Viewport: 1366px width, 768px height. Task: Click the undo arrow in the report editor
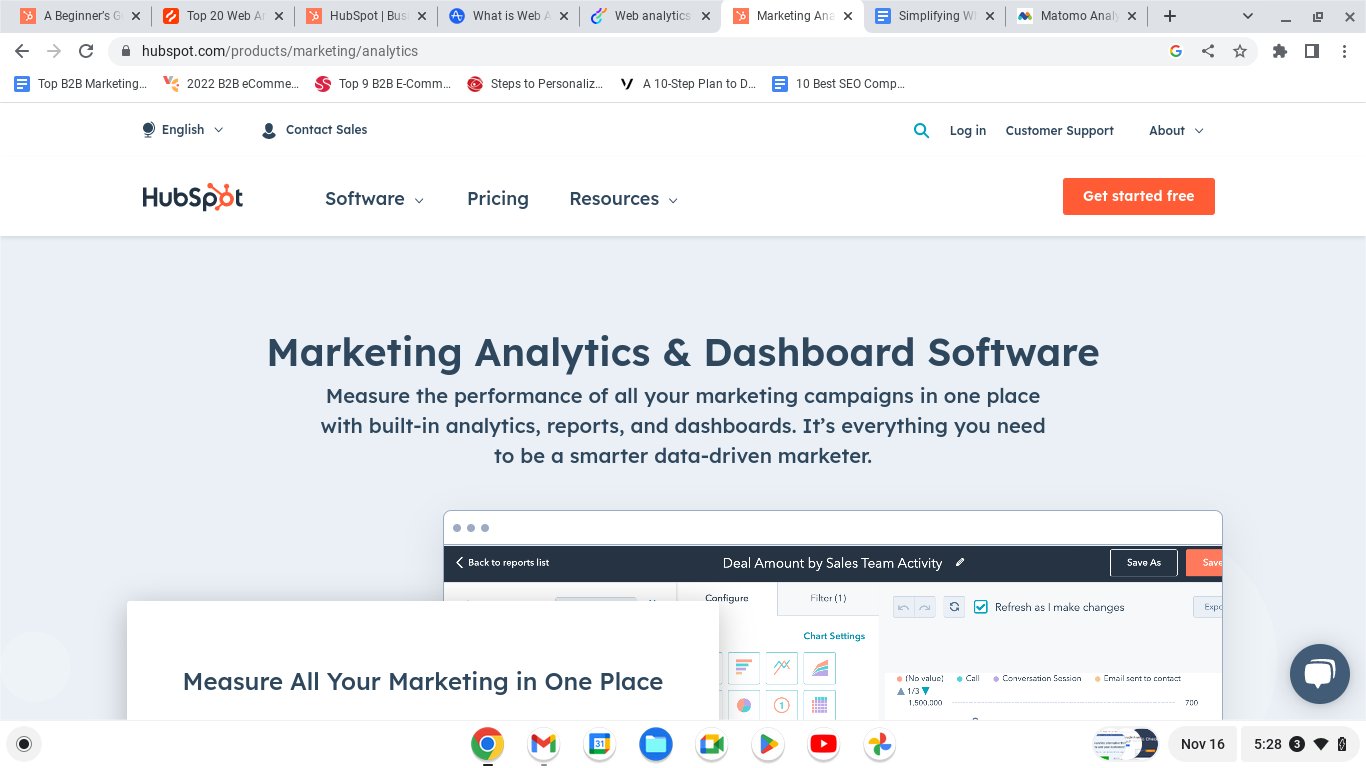click(903, 607)
